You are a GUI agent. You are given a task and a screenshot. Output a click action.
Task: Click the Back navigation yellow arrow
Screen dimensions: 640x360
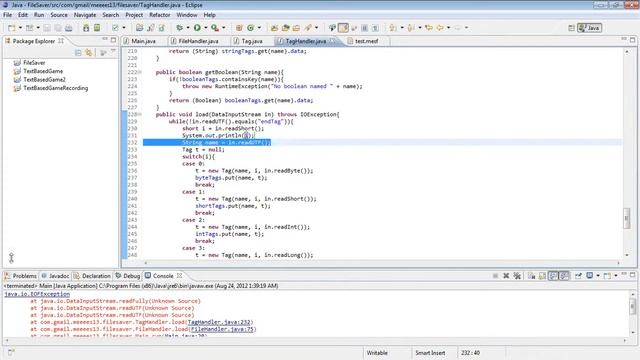coord(440,28)
